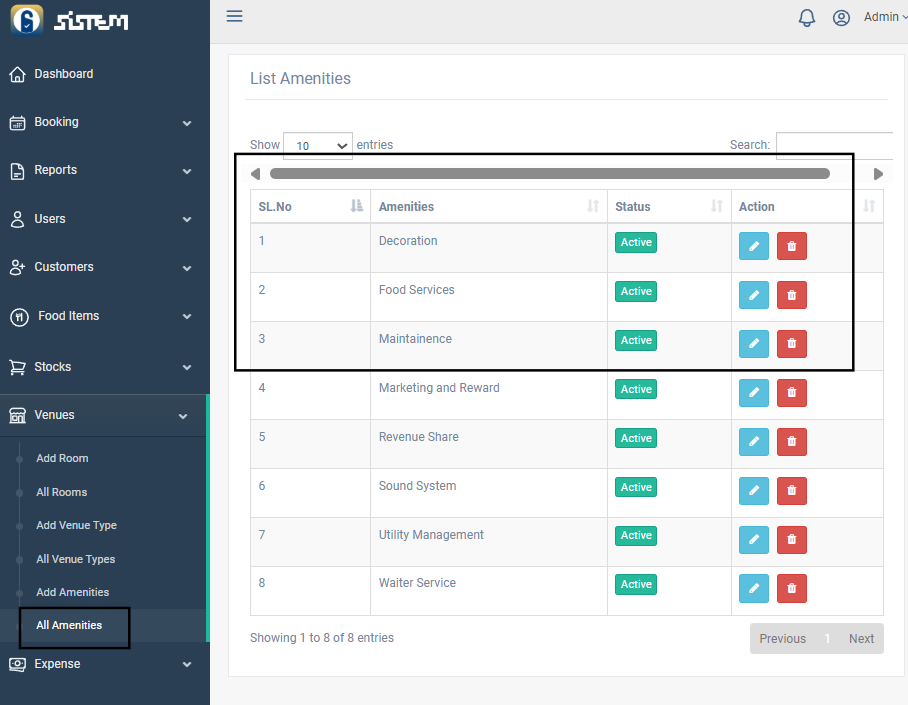Delete the Marketing and Reward amenity

click(x=792, y=393)
